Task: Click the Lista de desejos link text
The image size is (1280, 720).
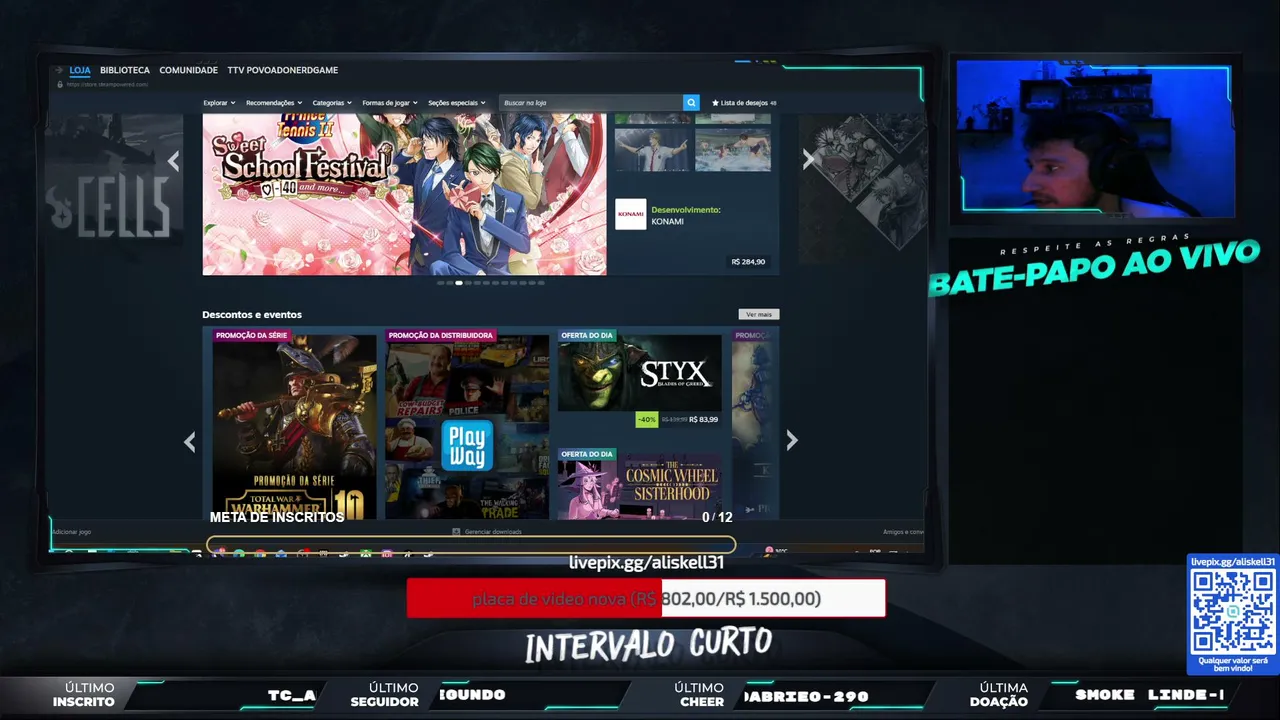Action: 744,103
